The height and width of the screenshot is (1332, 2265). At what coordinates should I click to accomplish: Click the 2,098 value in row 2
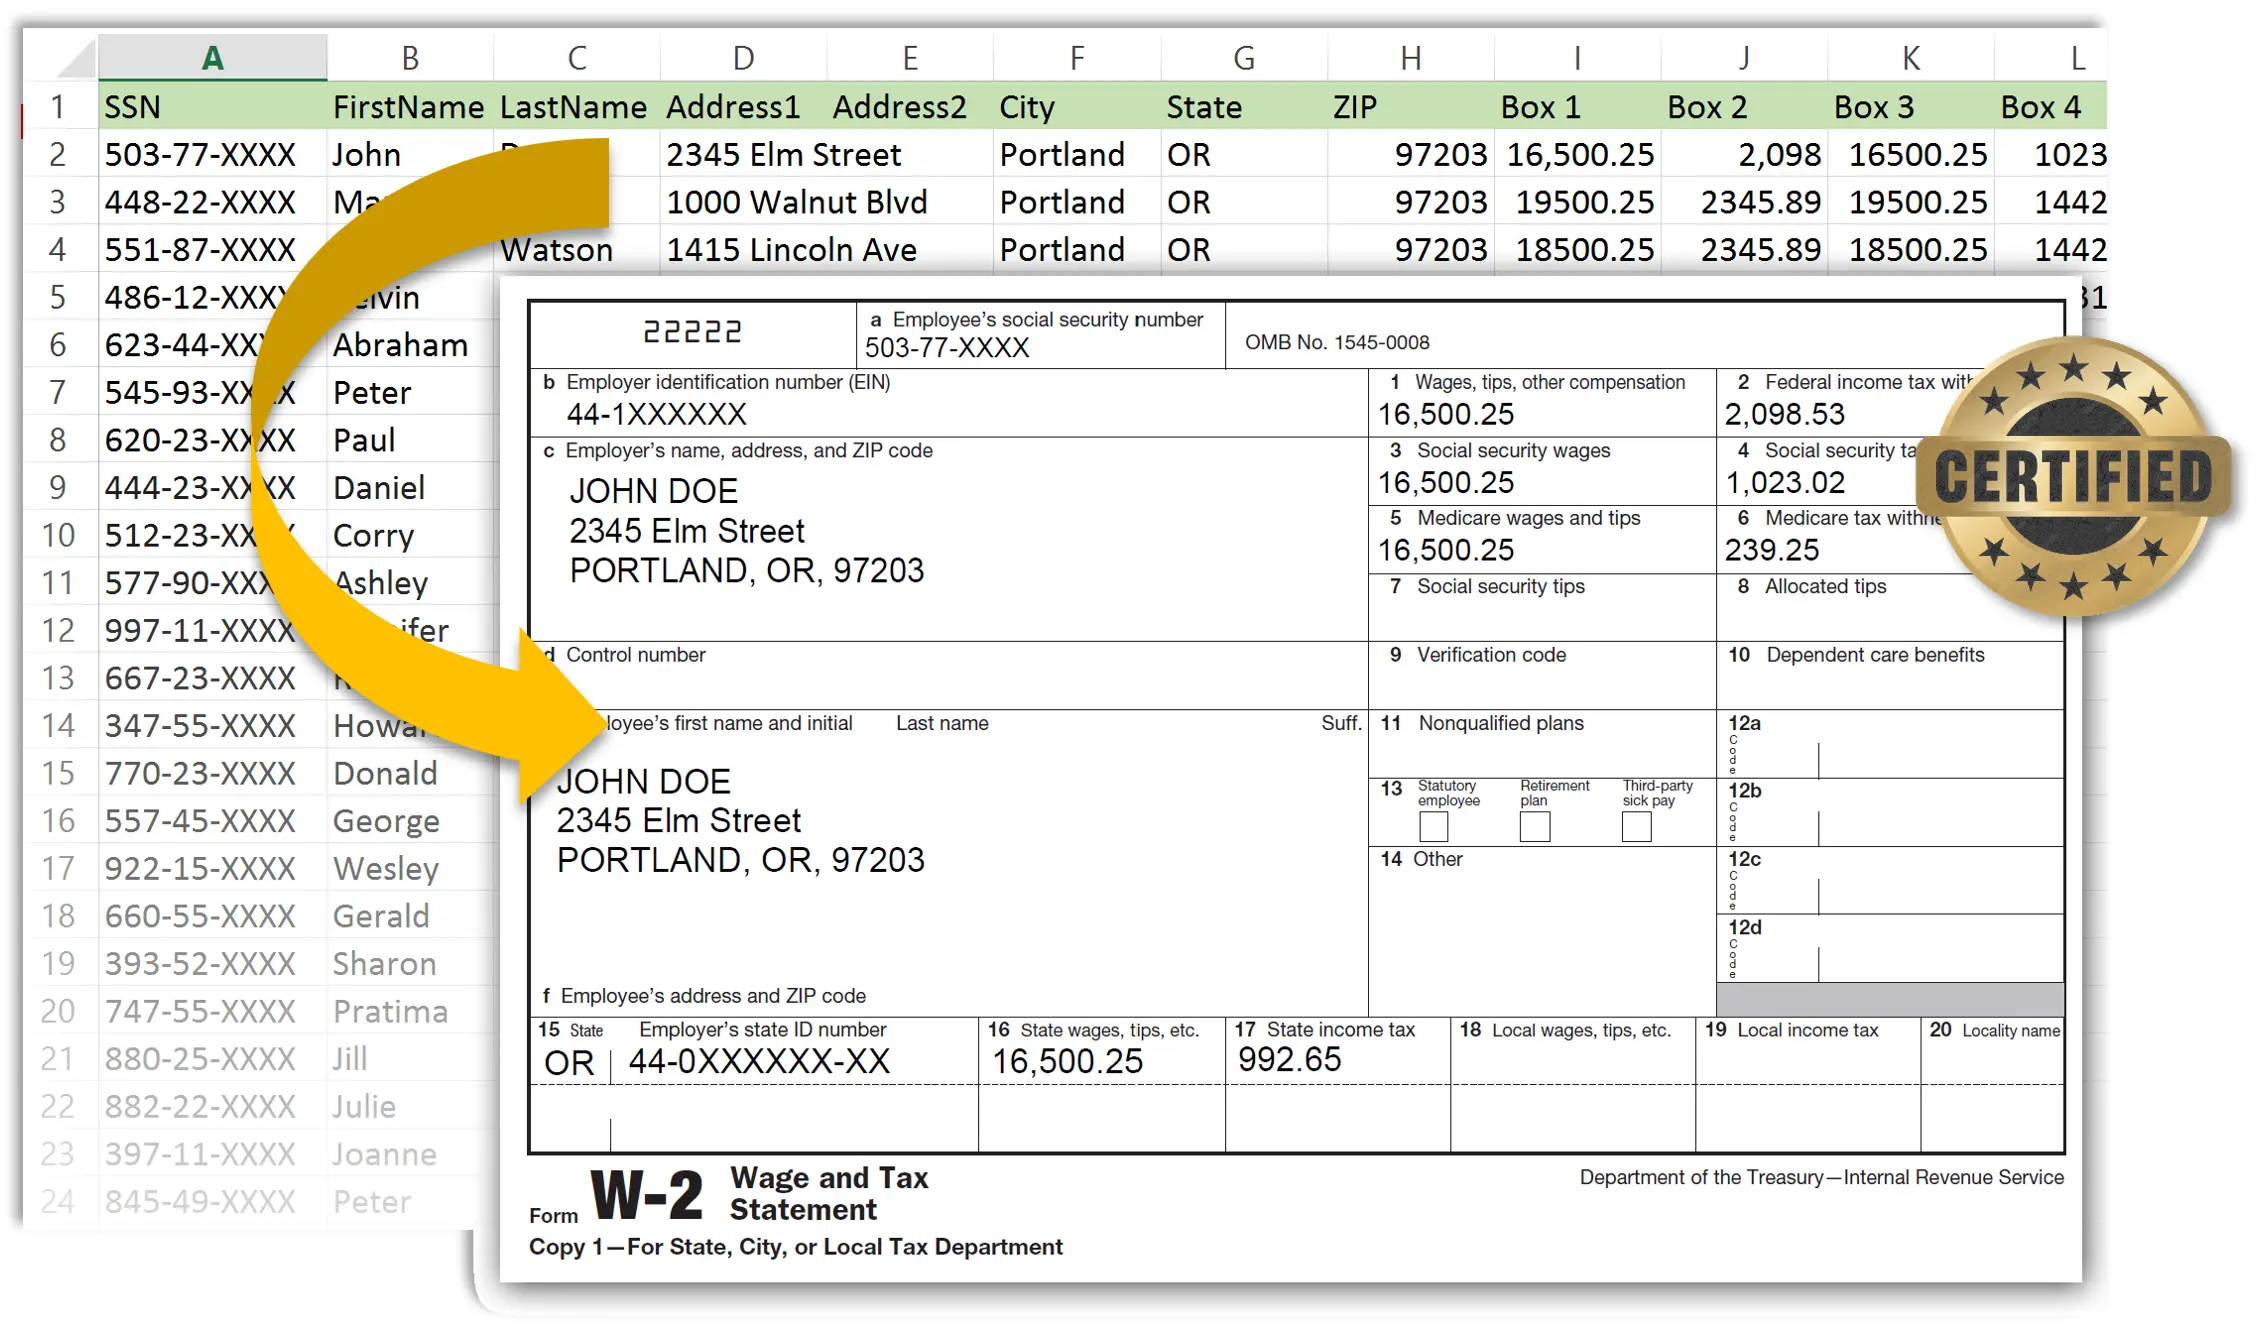1744,154
